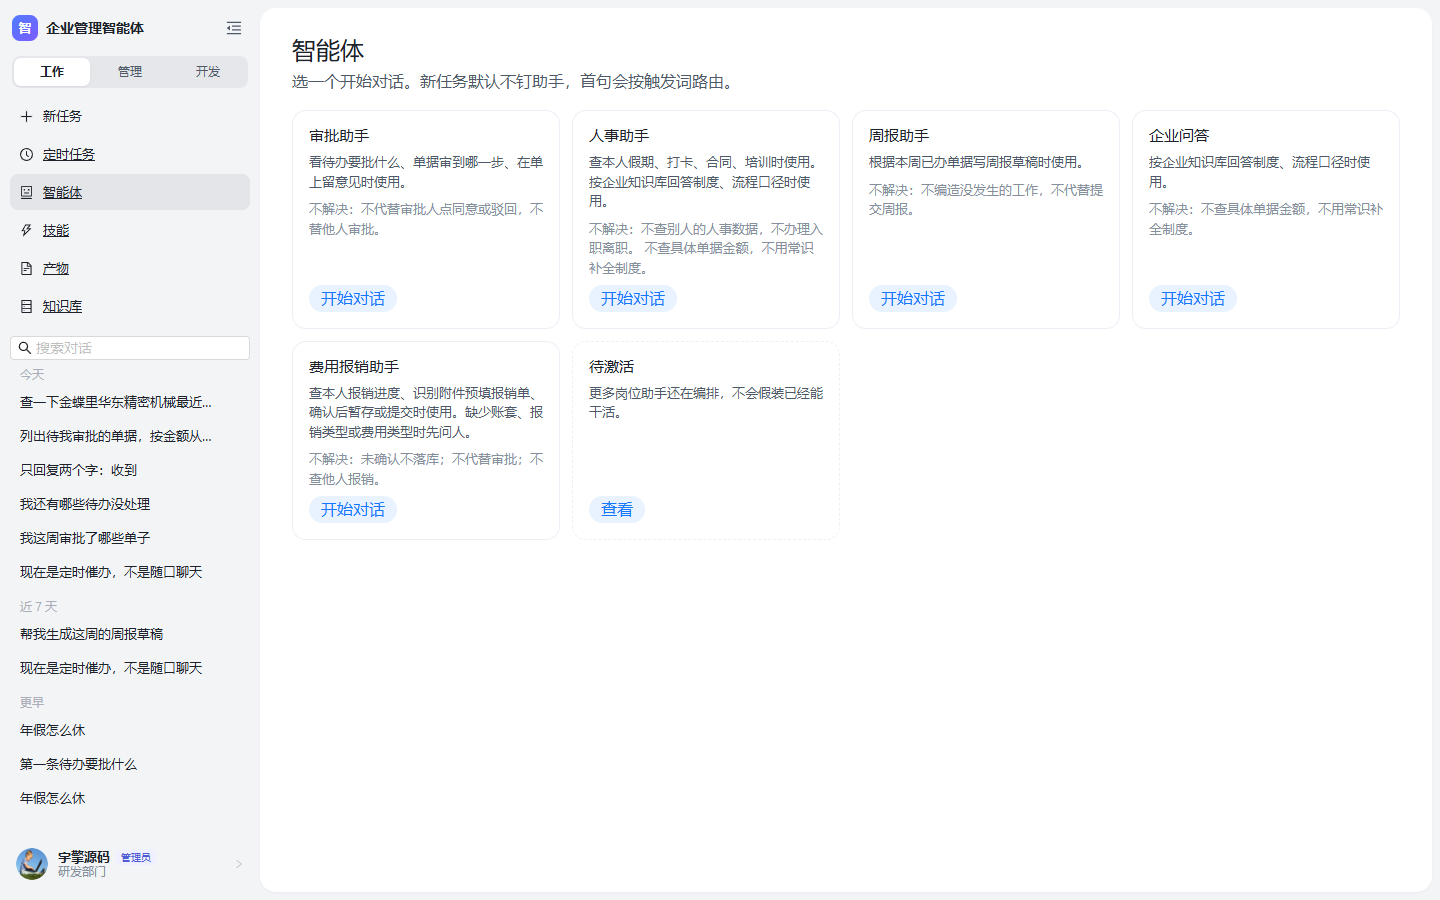Click the 企业问答 card title
1440x900 pixels.
tap(1179, 136)
